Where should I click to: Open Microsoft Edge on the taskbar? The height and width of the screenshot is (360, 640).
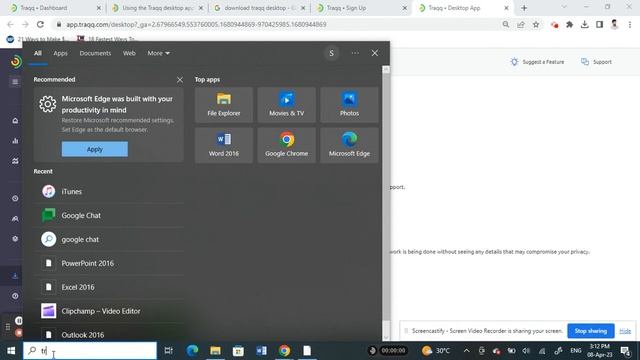pos(192,351)
